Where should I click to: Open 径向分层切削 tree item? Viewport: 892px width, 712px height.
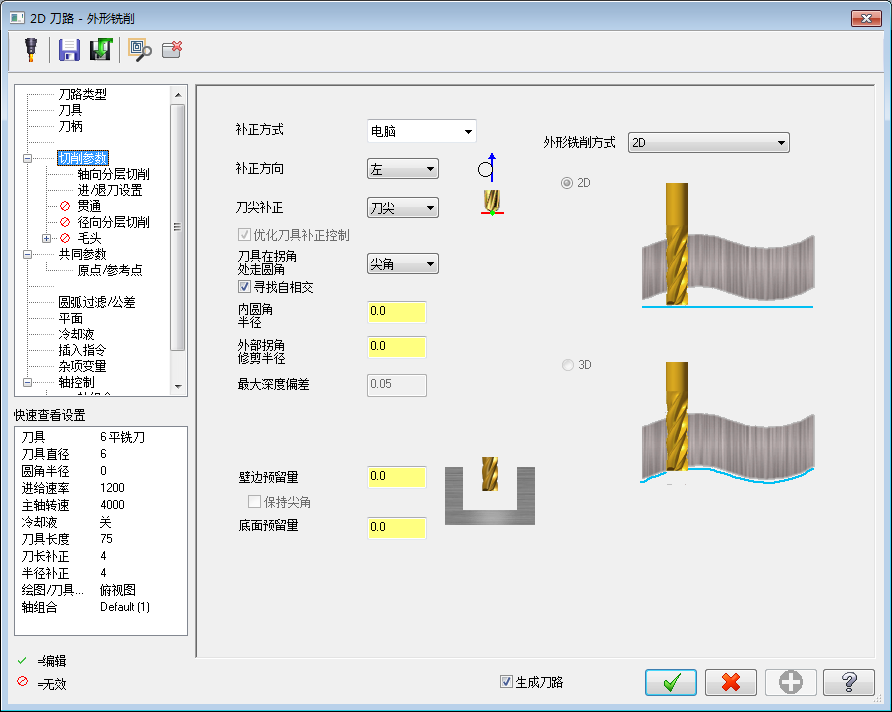pyautogui.click(x=113, y=222)
